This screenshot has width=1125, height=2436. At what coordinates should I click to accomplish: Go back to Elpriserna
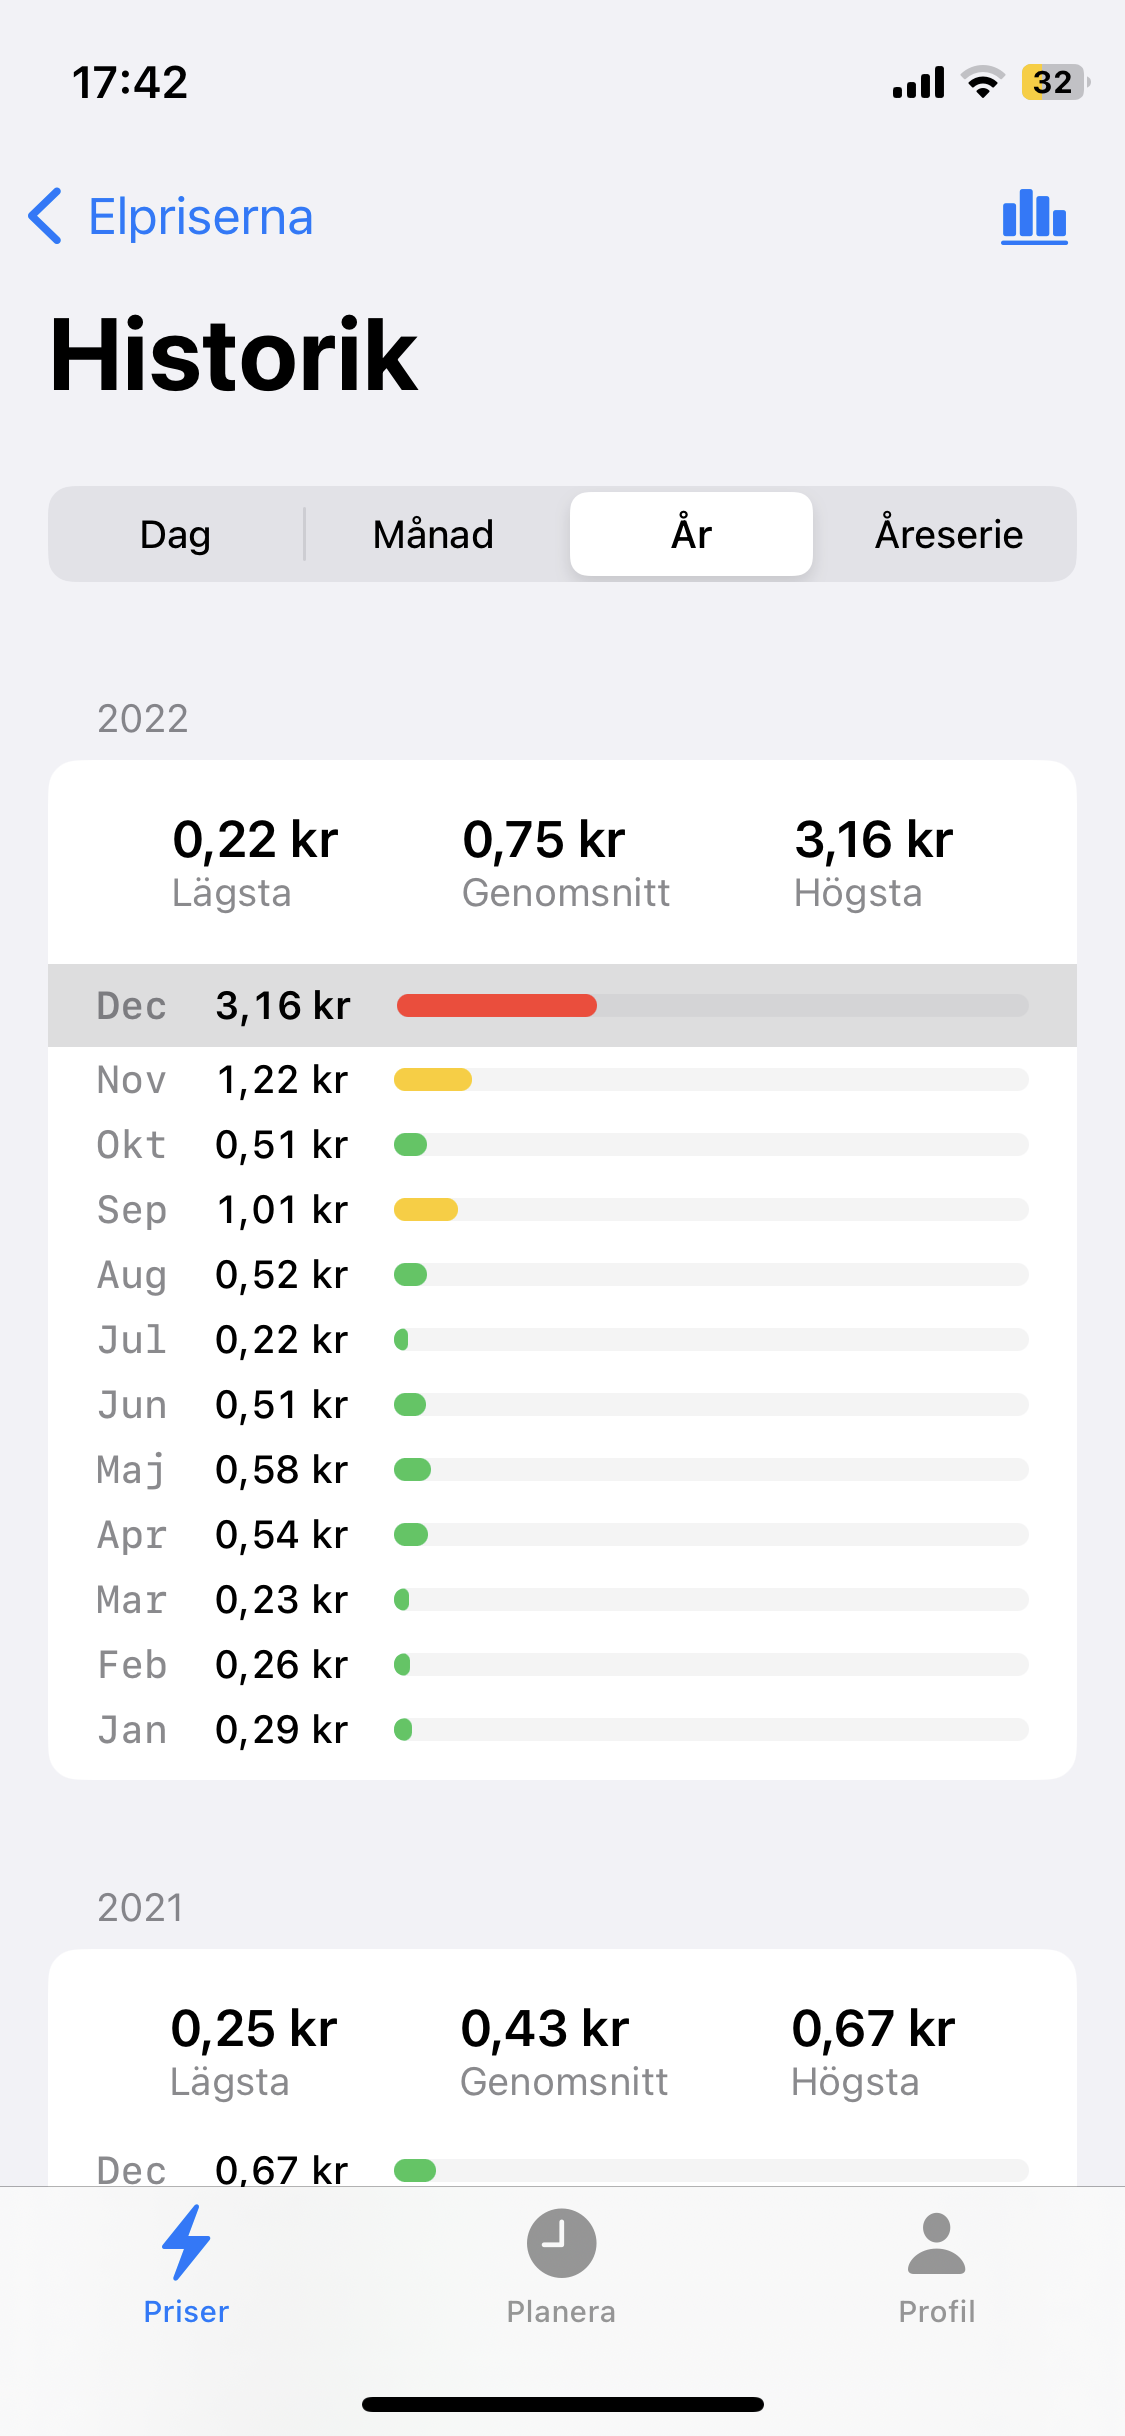(x=200, y=216)
